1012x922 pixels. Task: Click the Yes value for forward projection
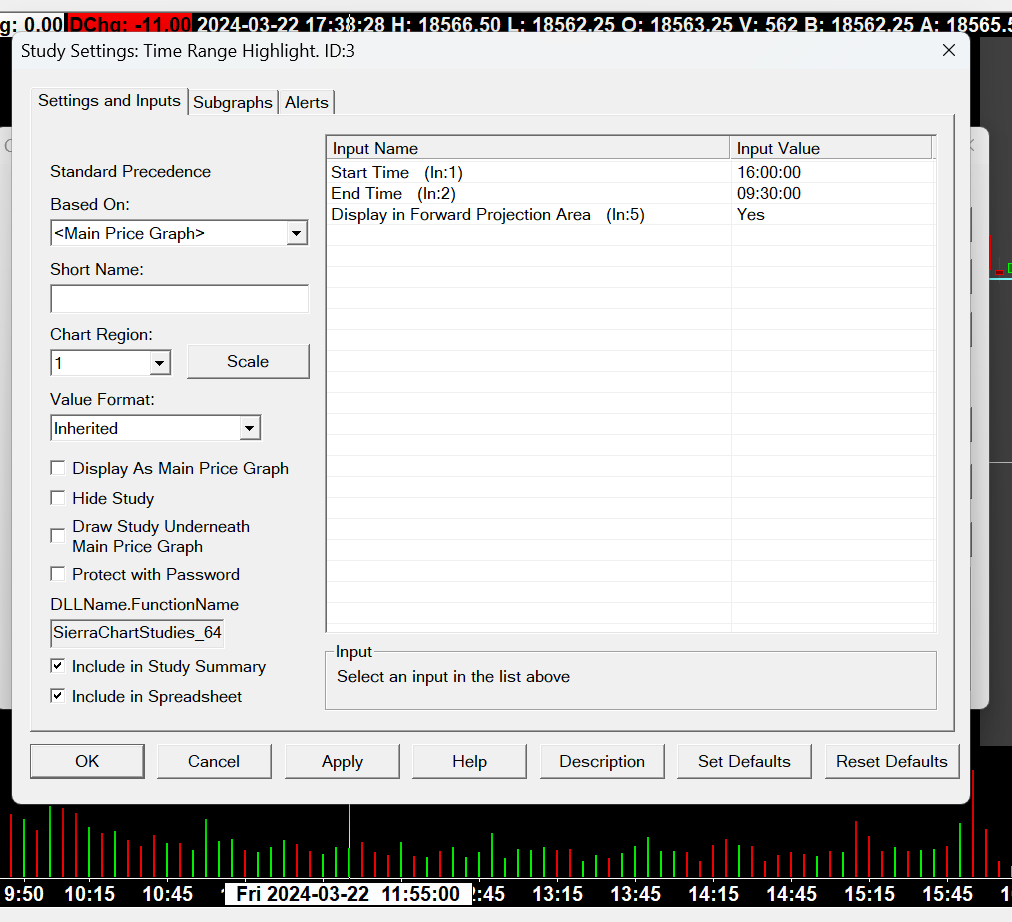pyautogui.click(x=751, y=215)
